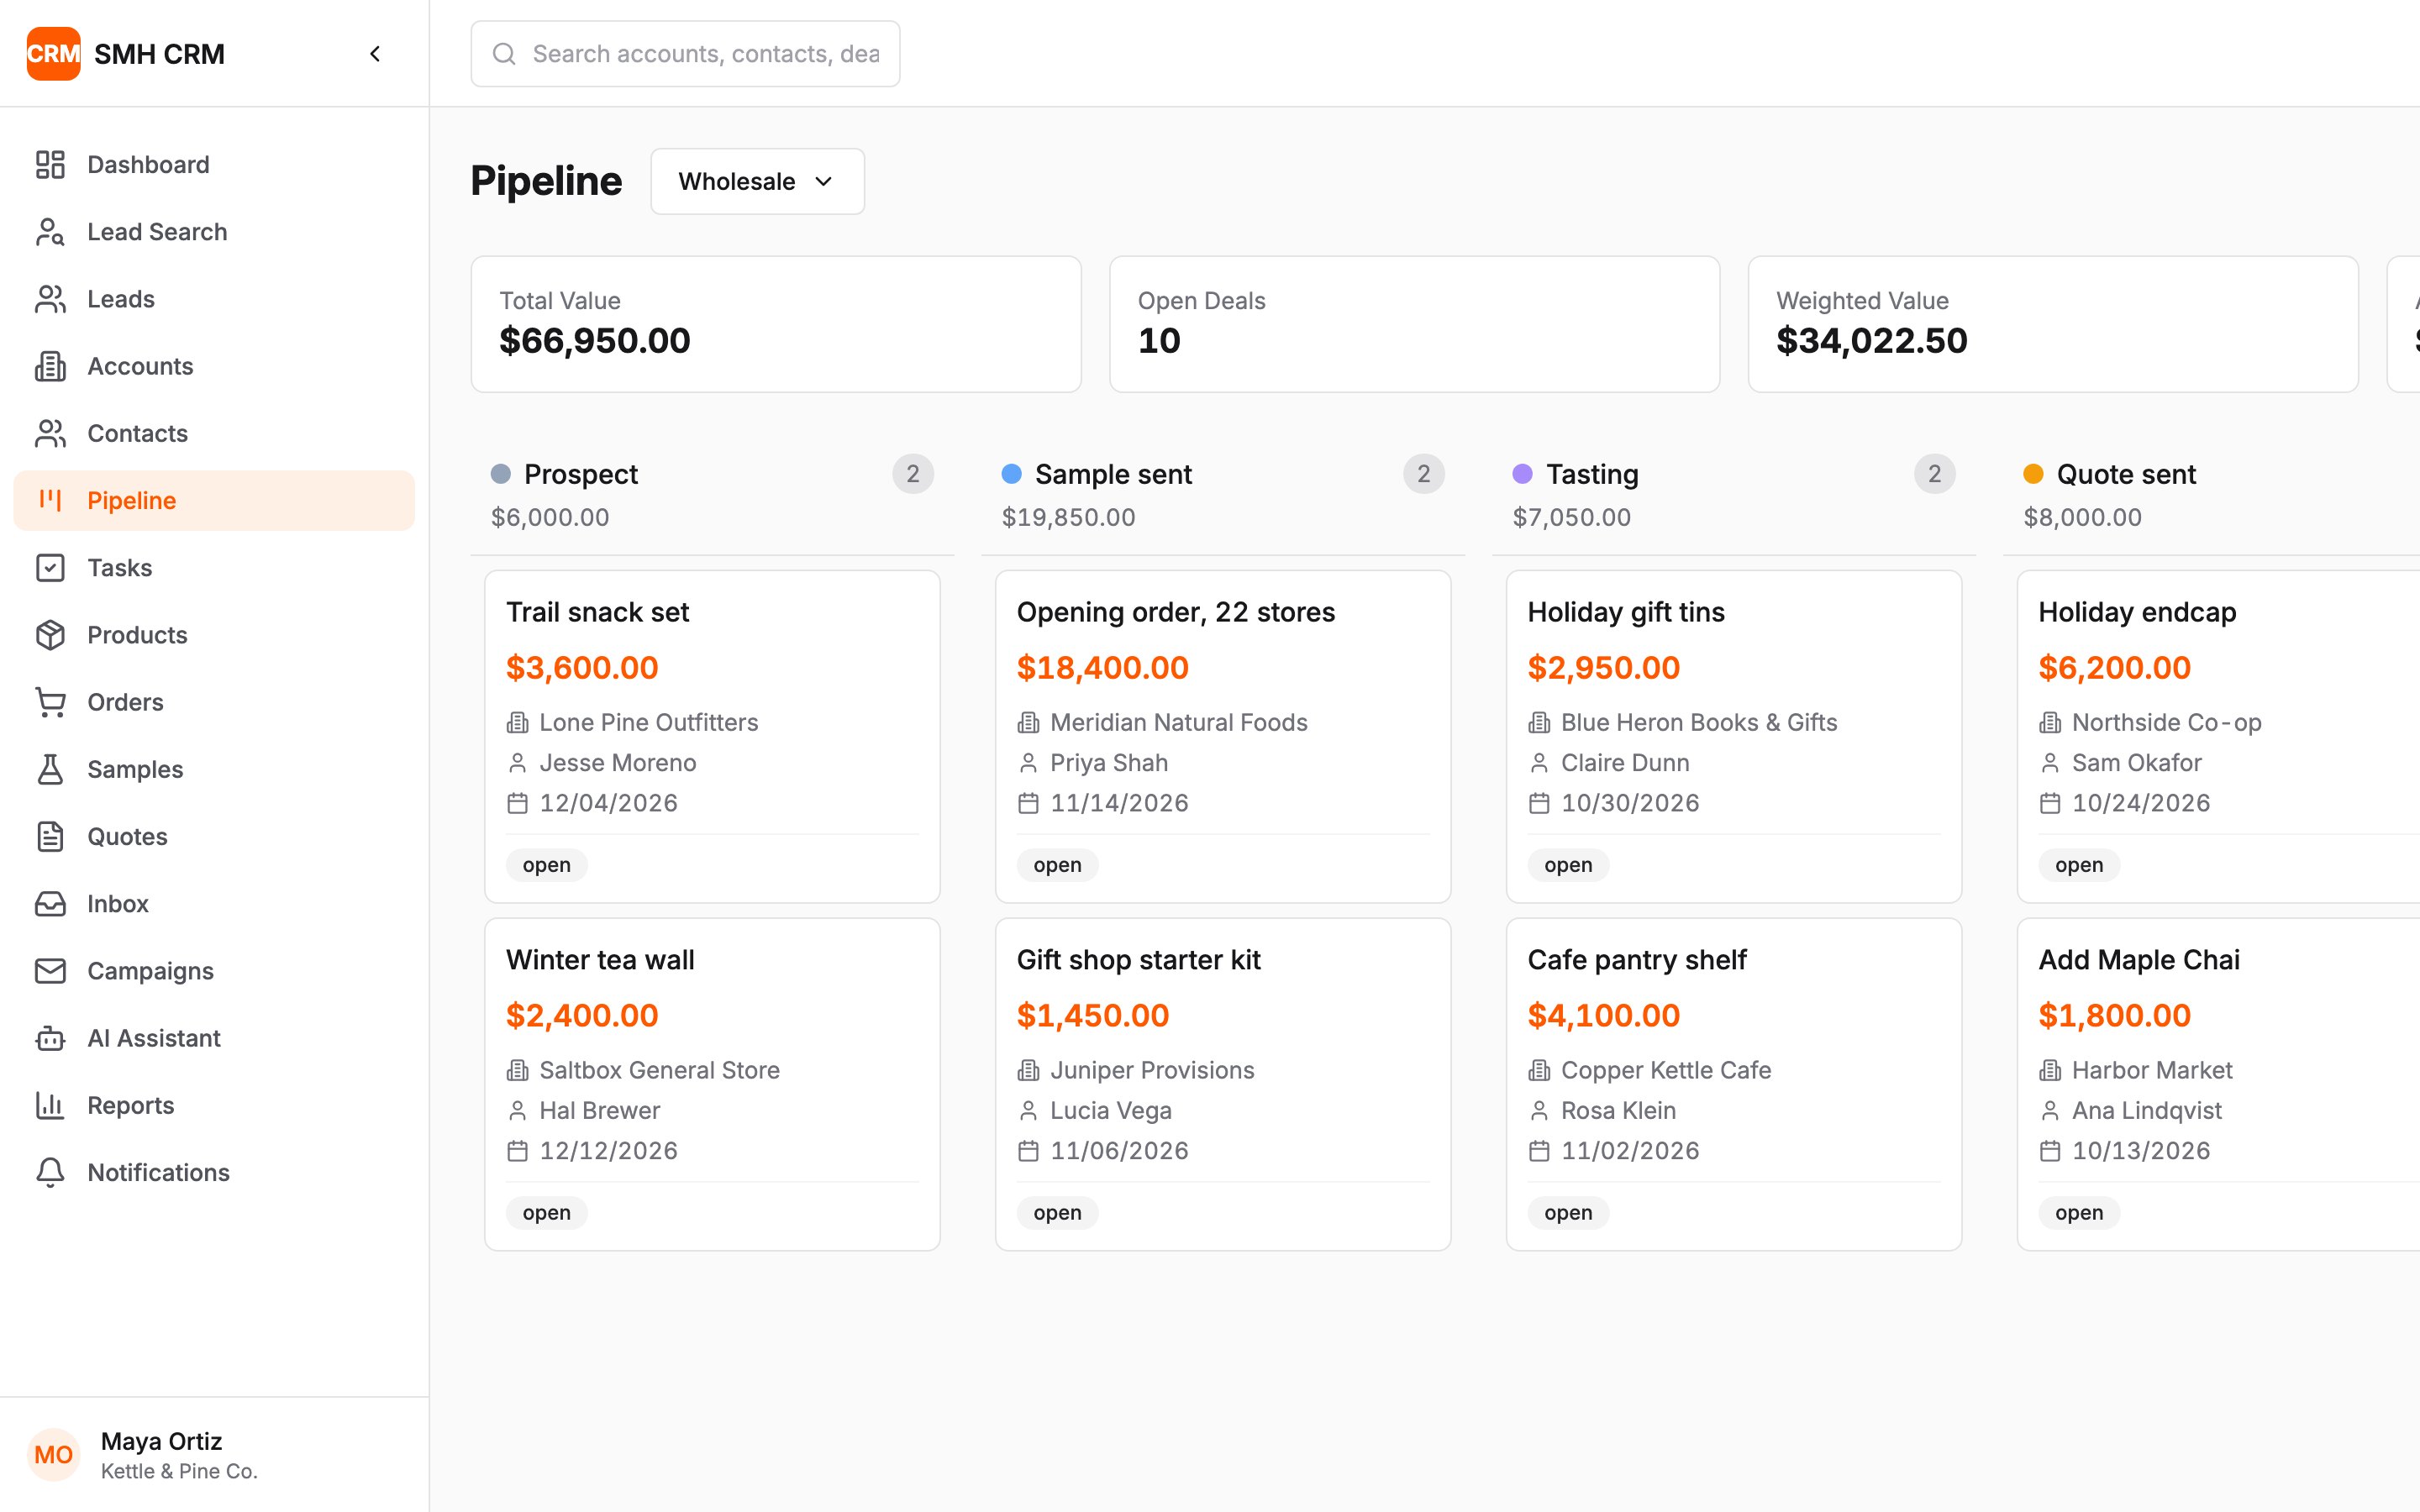Screen dimensions: 2420x1512
Task: Click the Notifications bell icon
Action: [50, 1172]
